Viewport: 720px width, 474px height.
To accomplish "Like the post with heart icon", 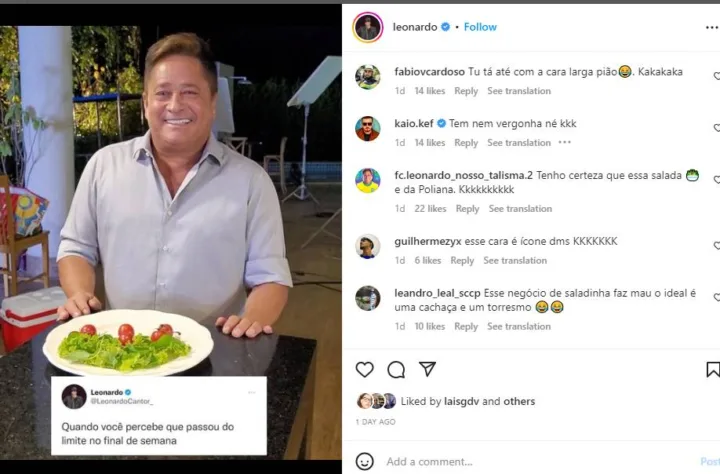I will pos(365,370).
